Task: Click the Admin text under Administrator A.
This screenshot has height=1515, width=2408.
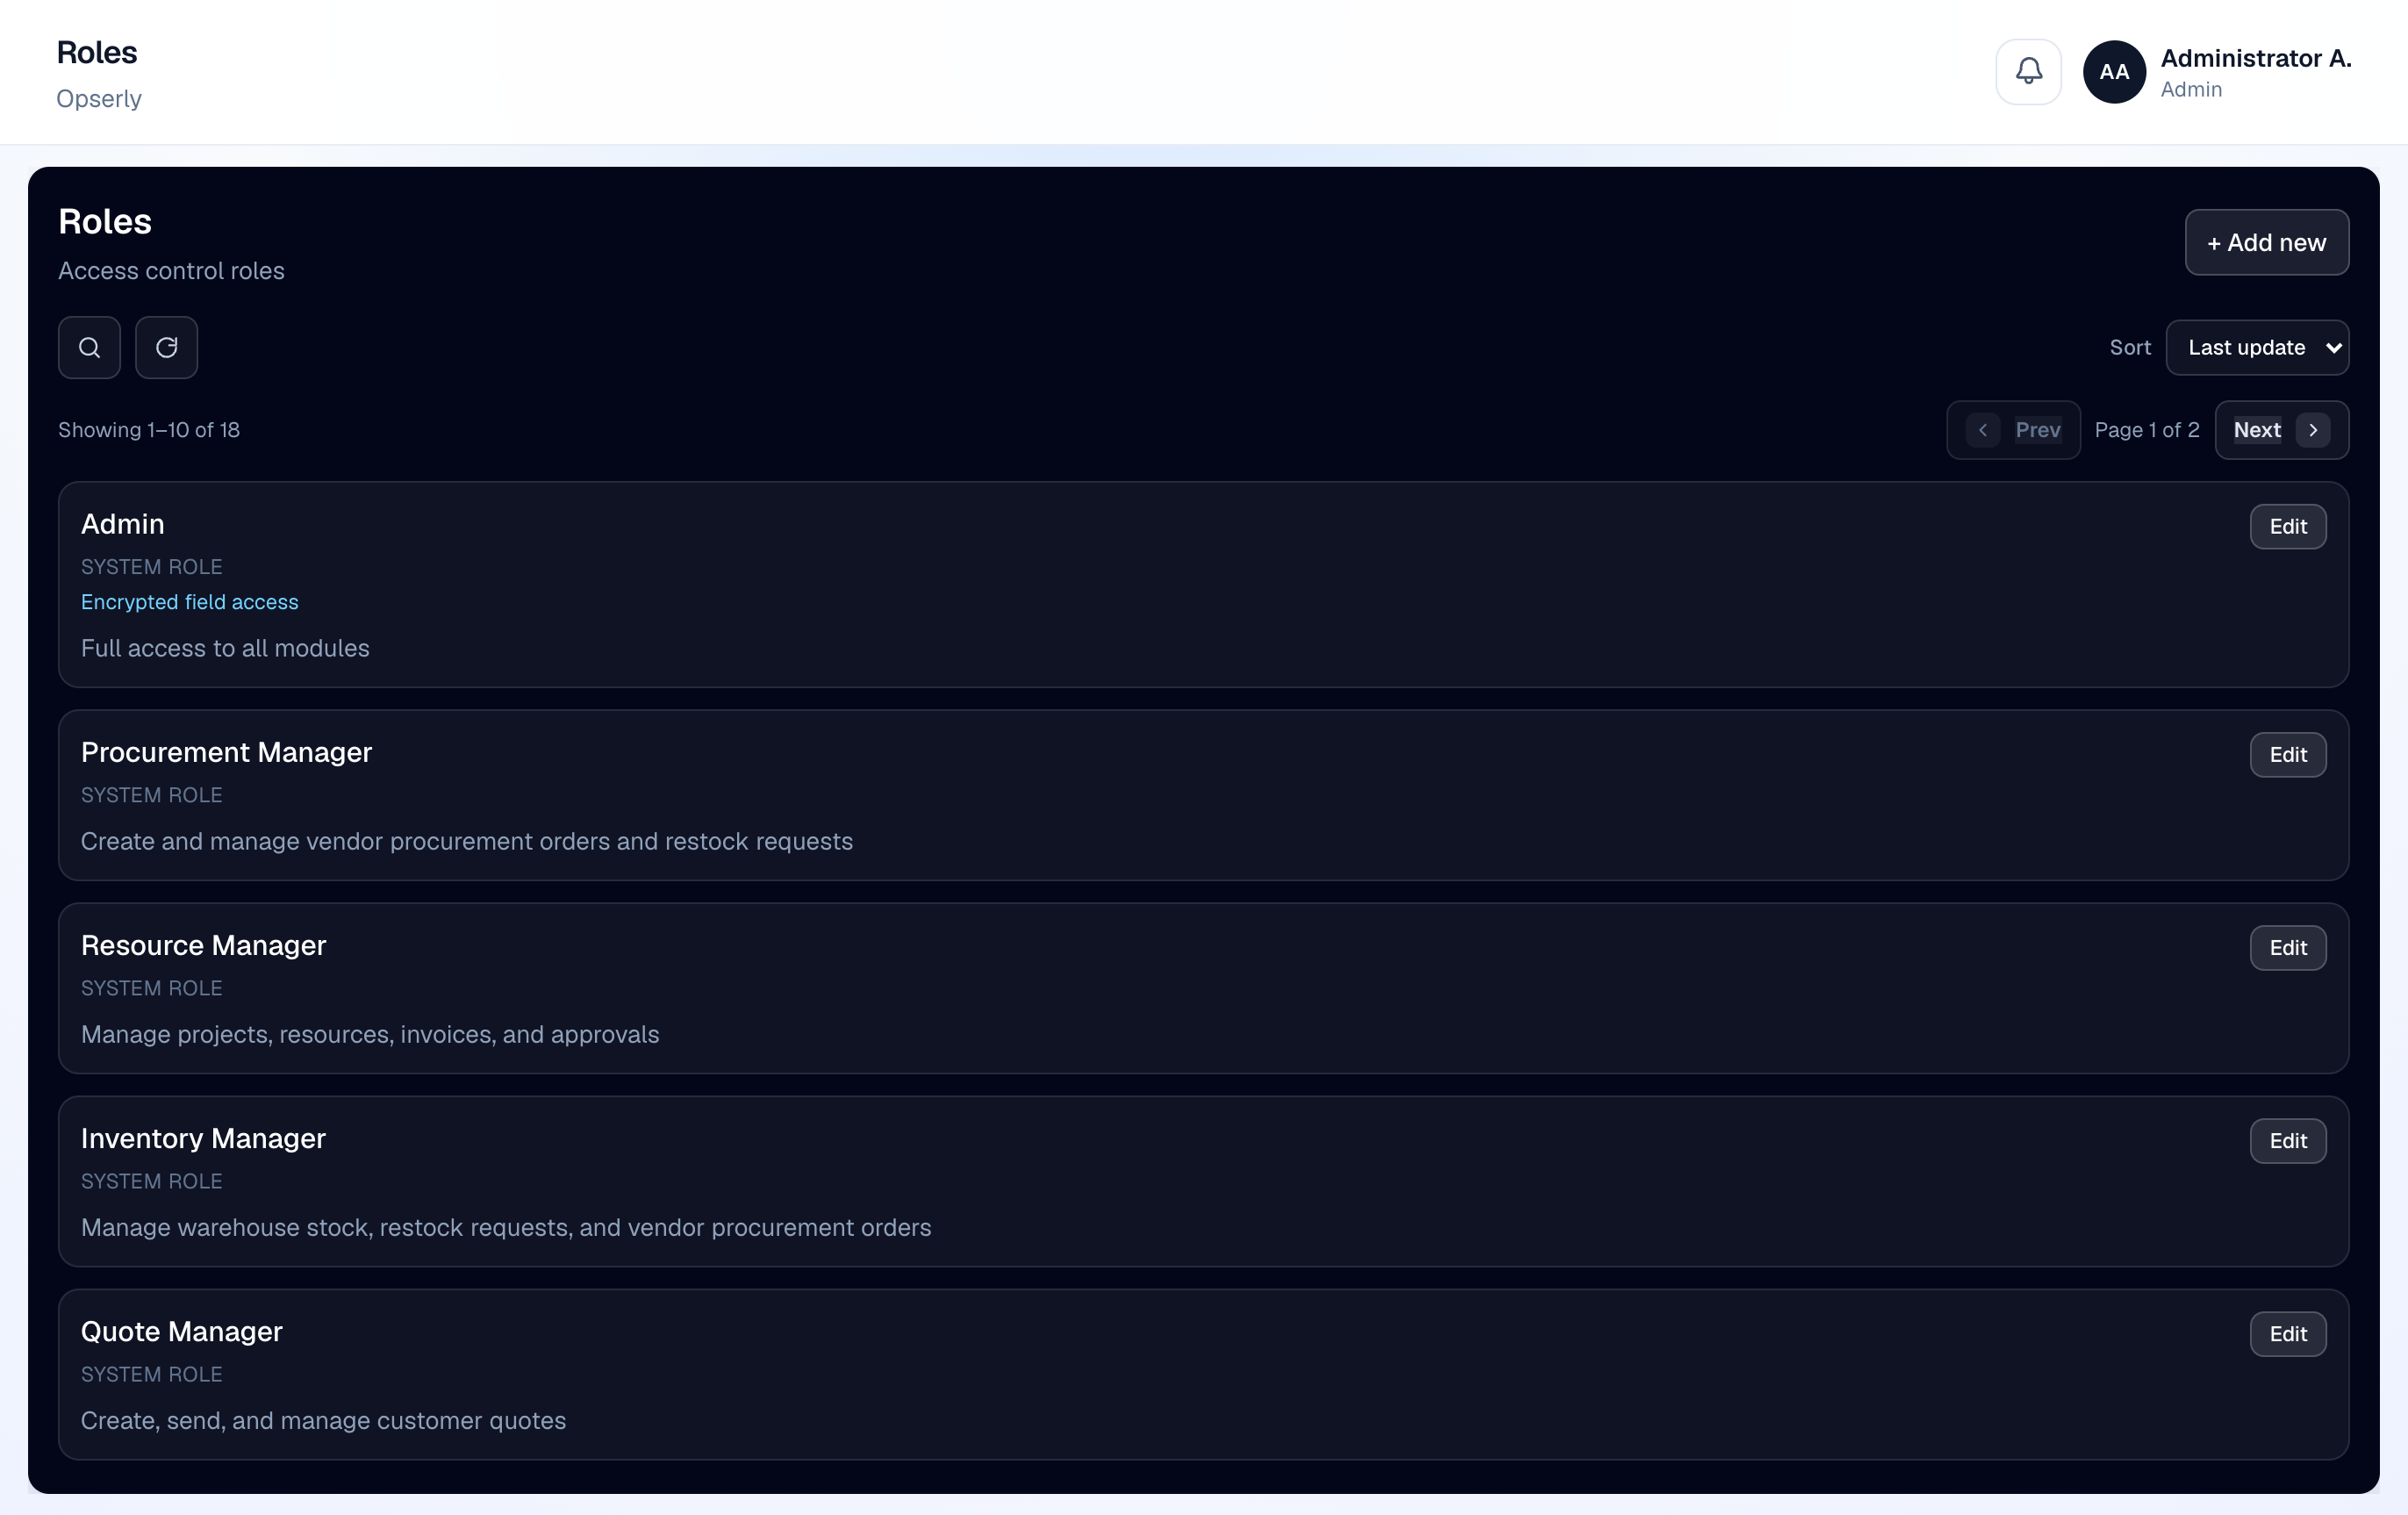Action: pos(2191,89)
